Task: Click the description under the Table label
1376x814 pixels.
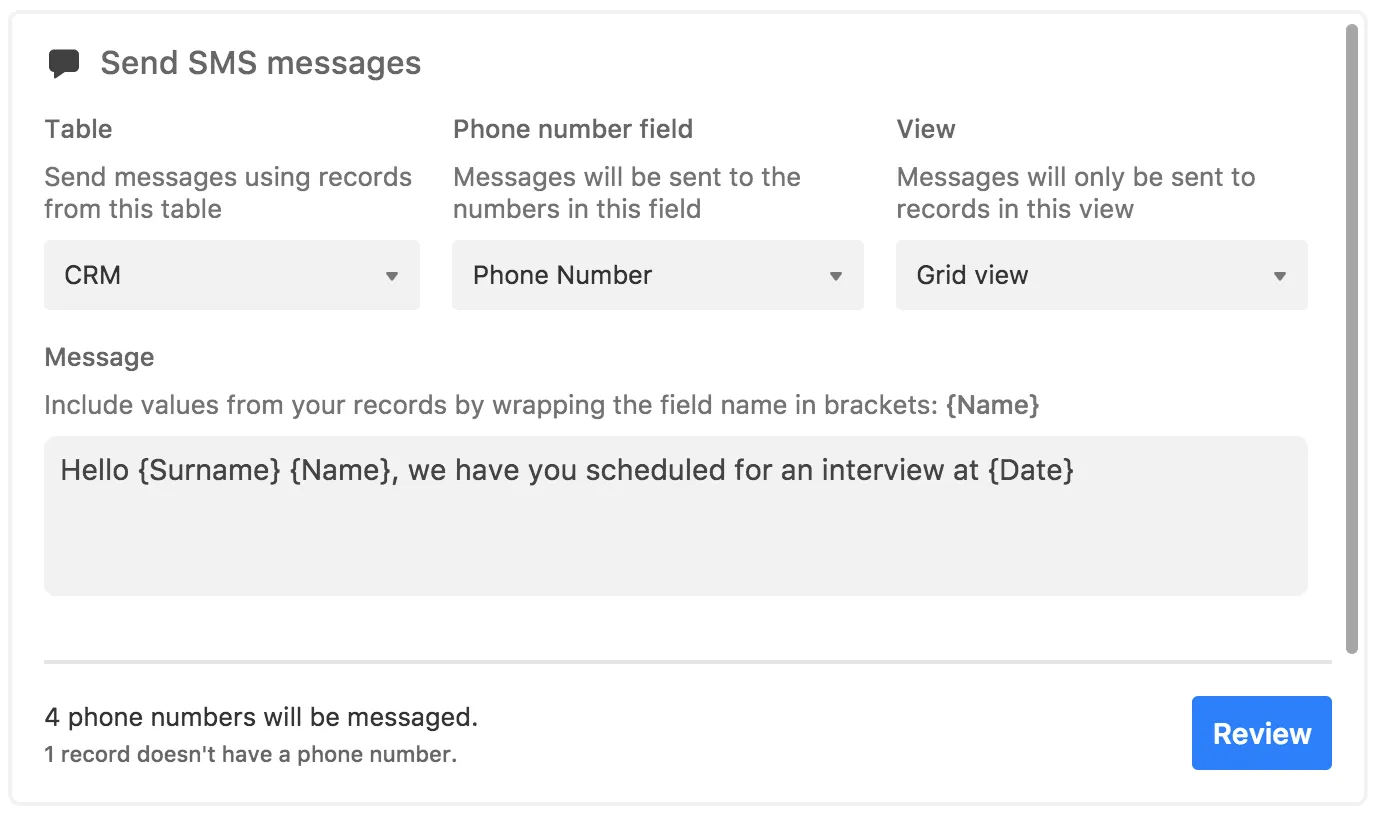Action: (x=228, y=193)
